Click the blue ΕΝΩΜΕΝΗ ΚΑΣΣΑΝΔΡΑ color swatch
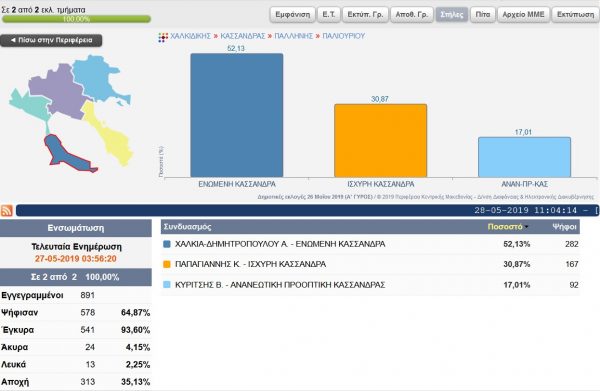600x391 pixels. pos(166,244)
